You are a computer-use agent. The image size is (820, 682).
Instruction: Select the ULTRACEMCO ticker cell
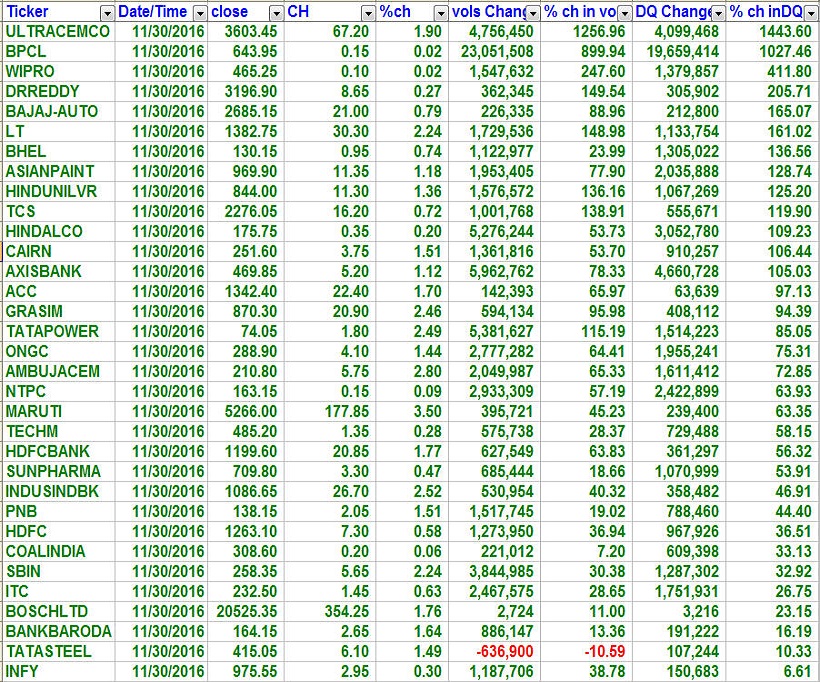pos(57,32)
